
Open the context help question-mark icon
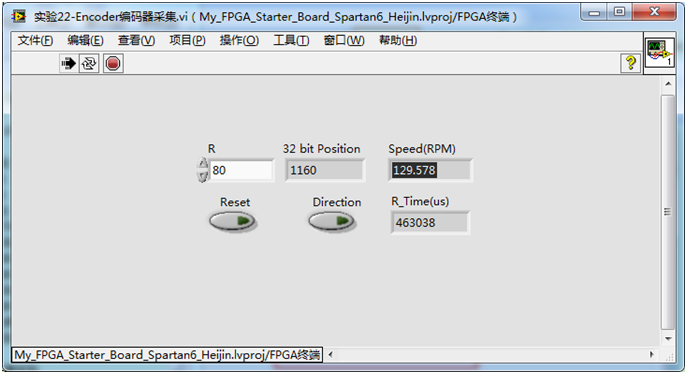(x=630, y=63)
